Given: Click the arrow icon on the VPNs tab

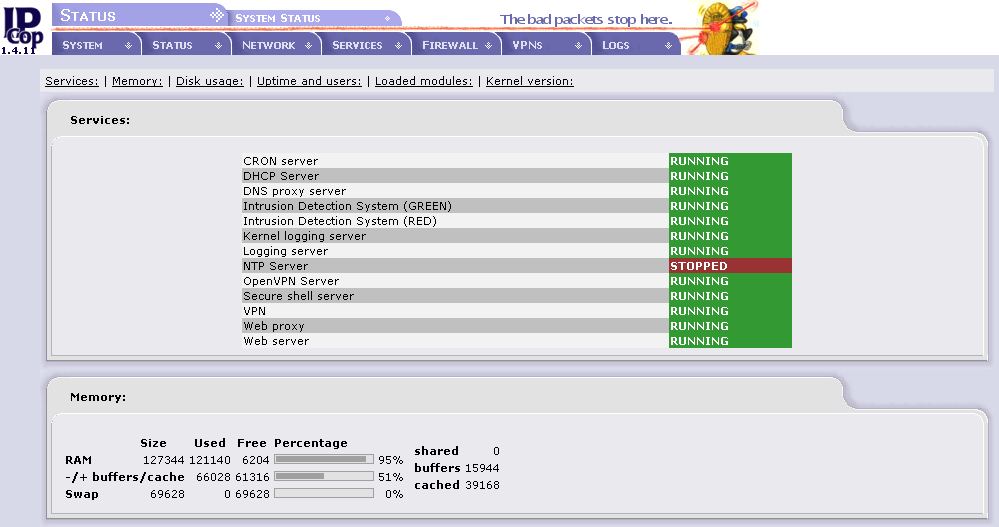Looking at the screenshot, I should pos(578,45).
